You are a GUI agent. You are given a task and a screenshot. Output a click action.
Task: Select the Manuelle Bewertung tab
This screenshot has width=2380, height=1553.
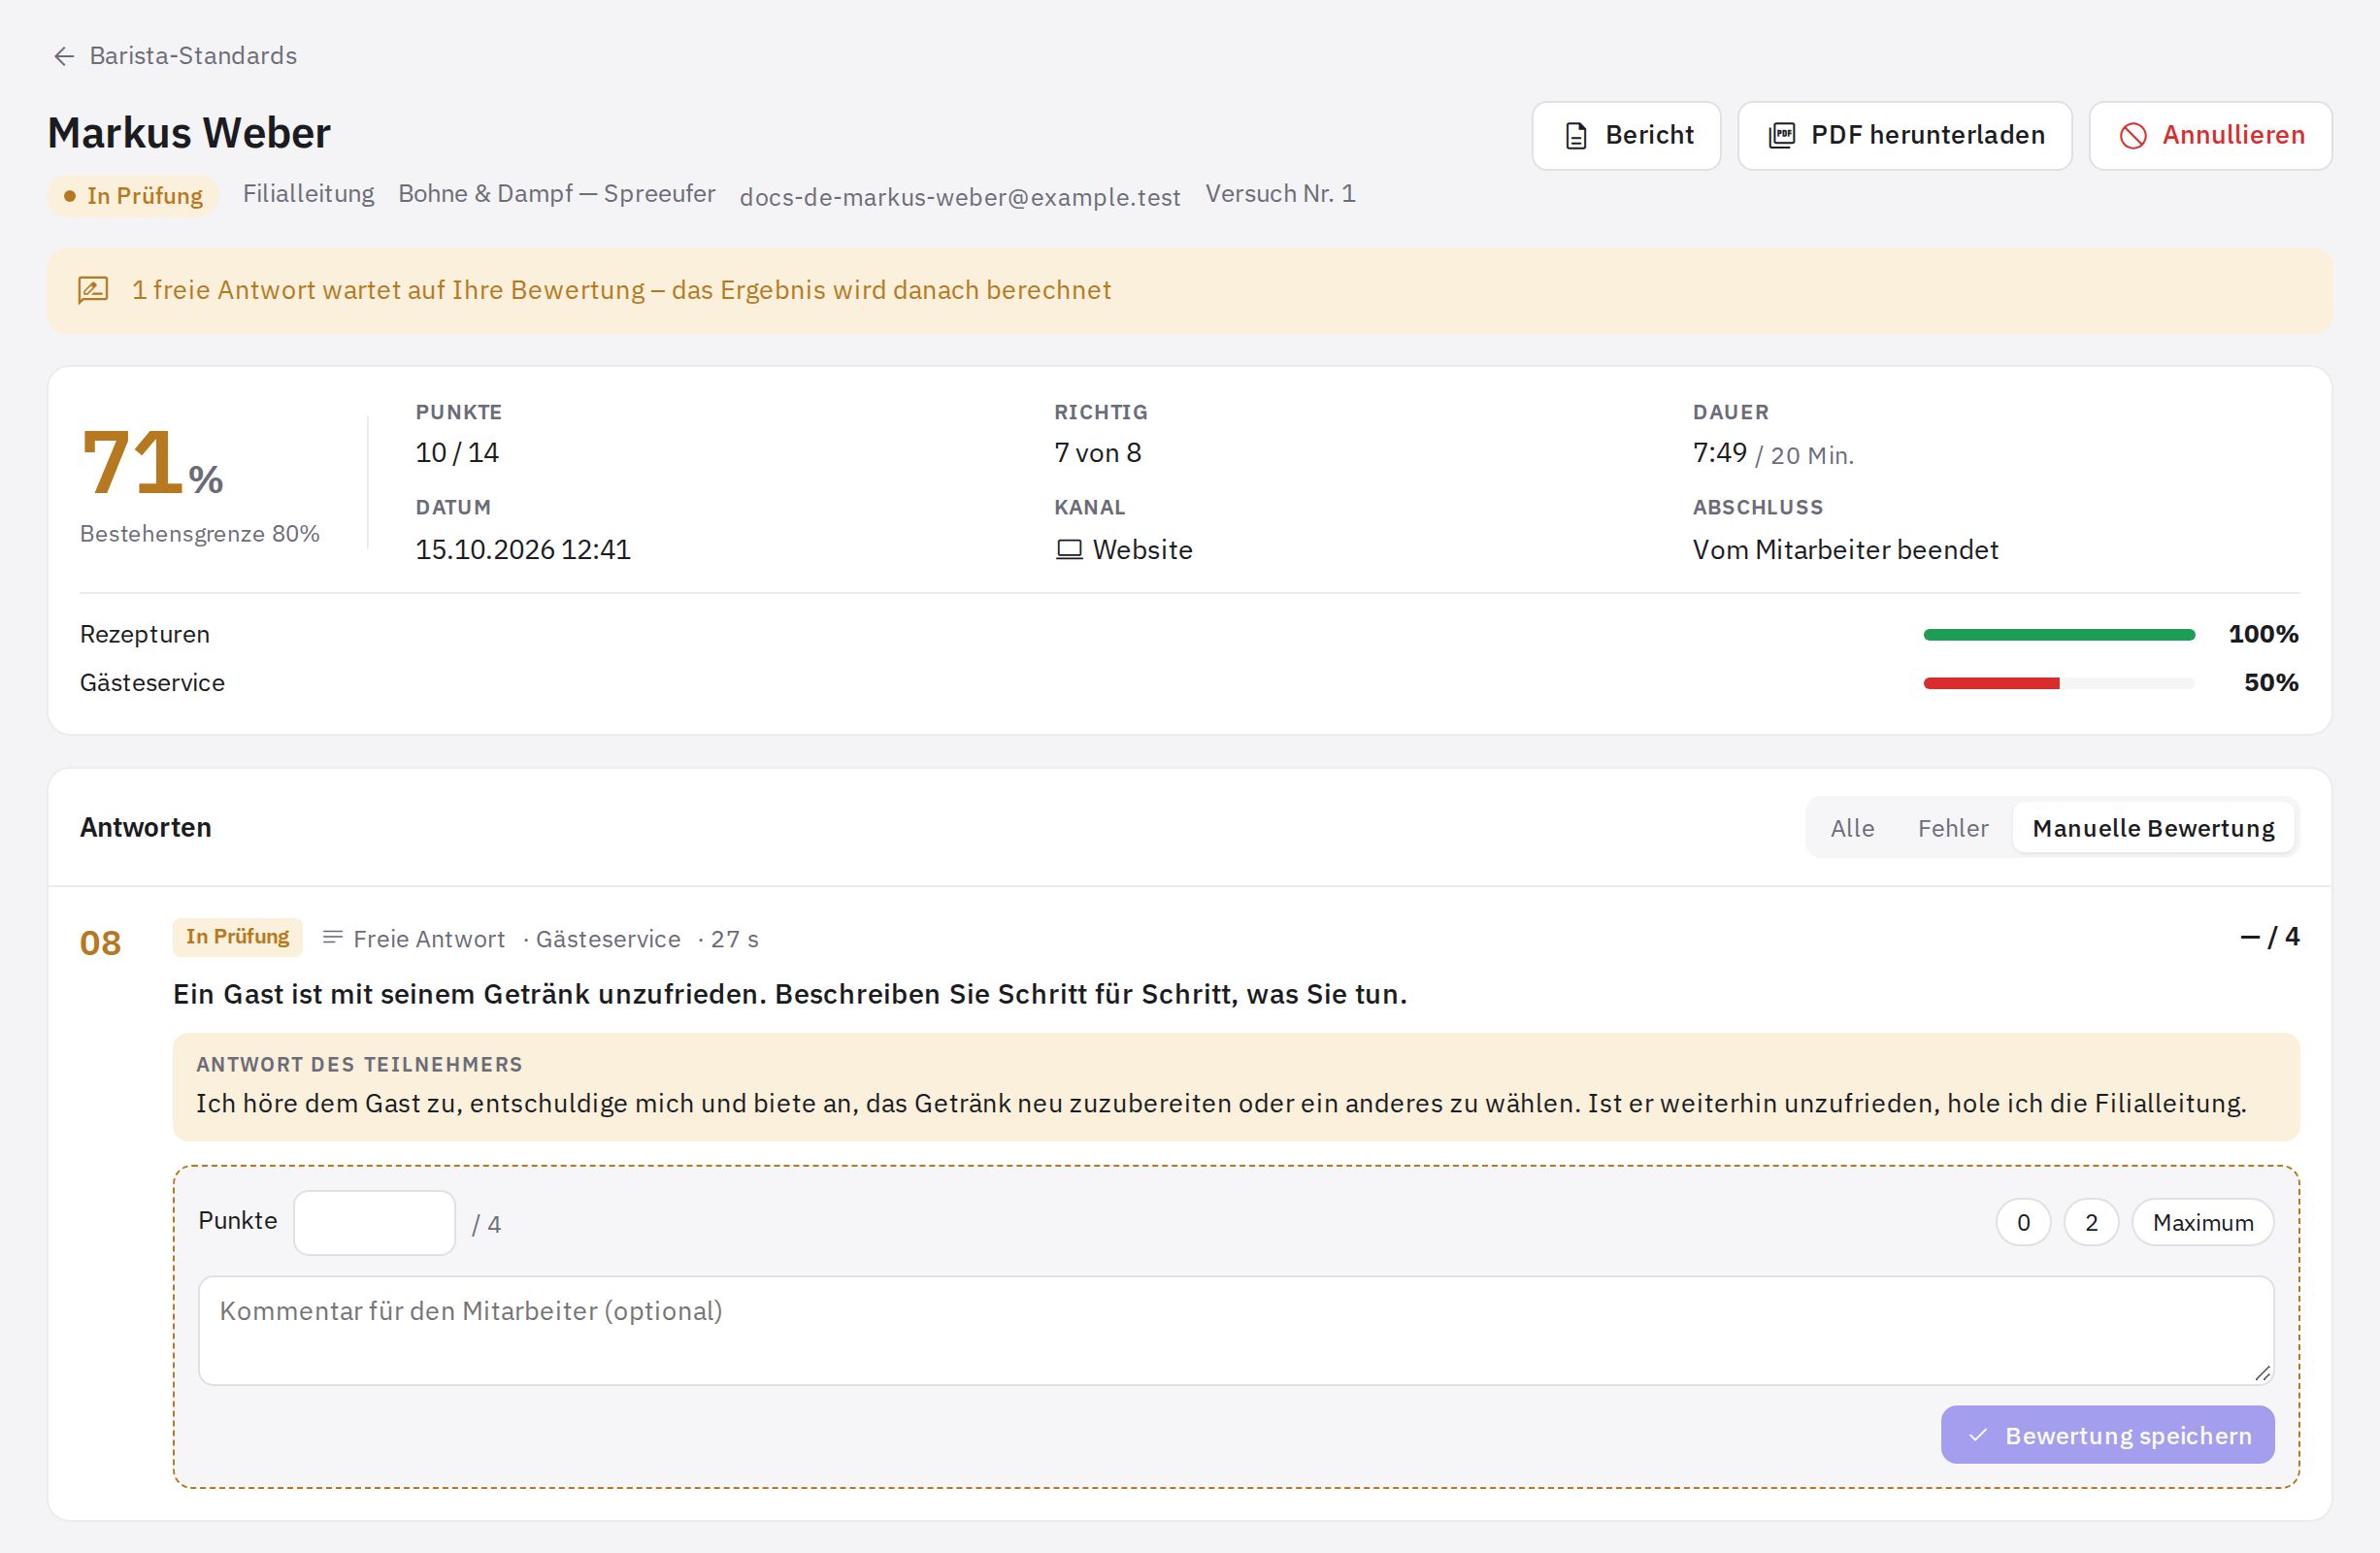2153,828
